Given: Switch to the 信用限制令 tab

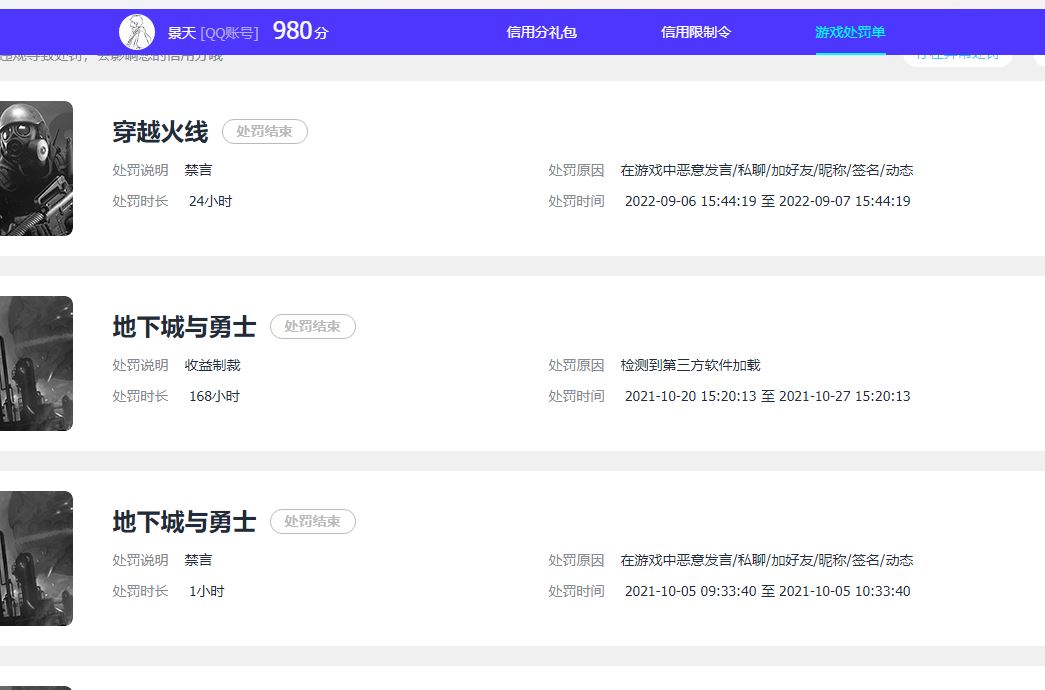Looking at the screenshot, I should (696, 32).
